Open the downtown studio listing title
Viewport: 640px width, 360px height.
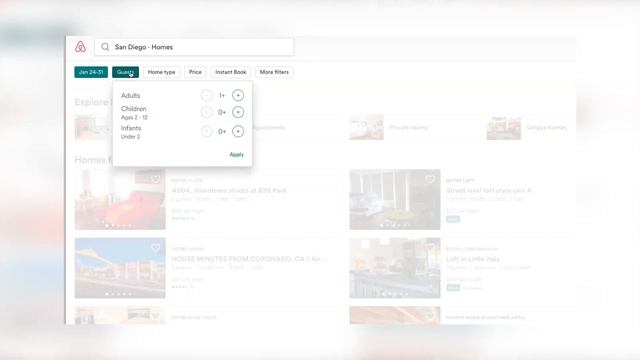(229, 191)
